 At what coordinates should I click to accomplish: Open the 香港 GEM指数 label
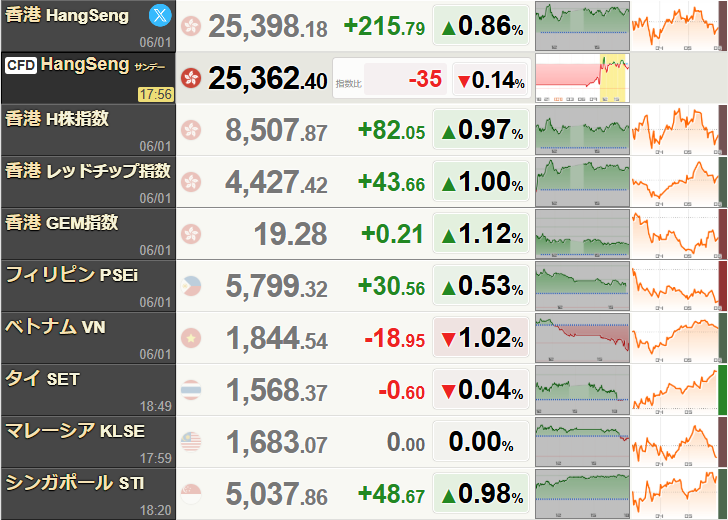point(62,223)
